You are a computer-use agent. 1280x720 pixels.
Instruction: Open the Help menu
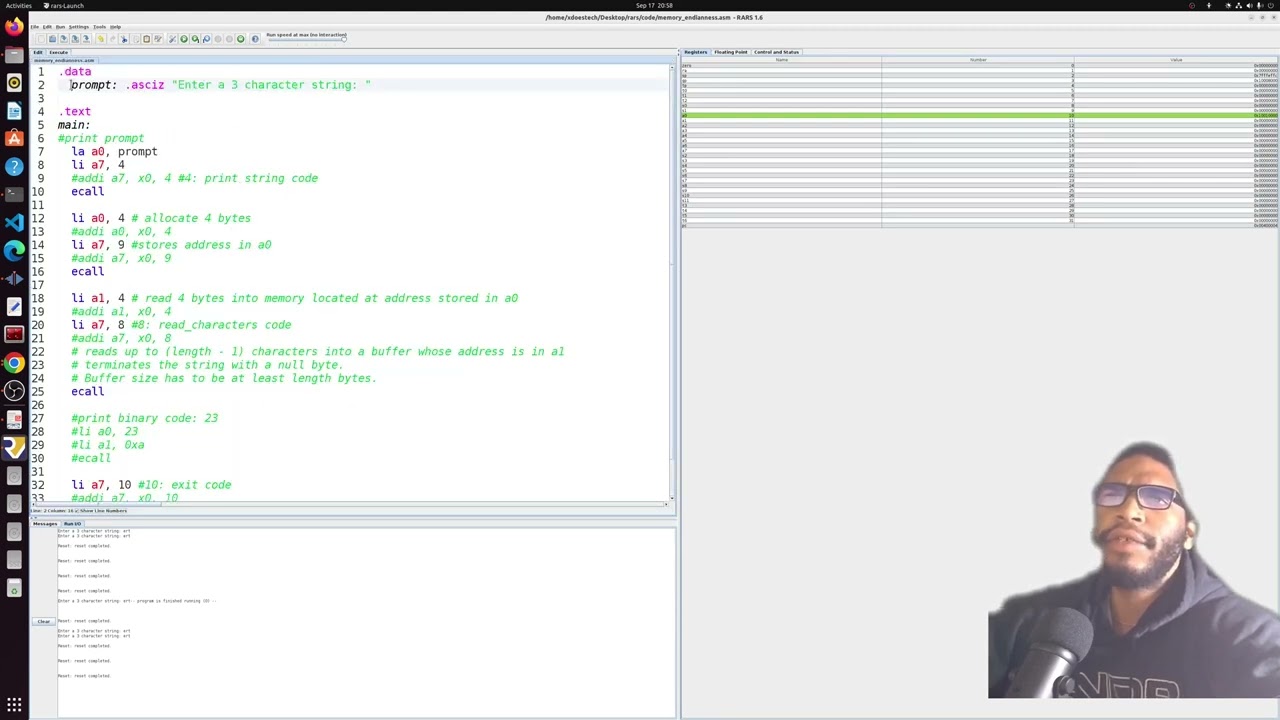(115, 27)
